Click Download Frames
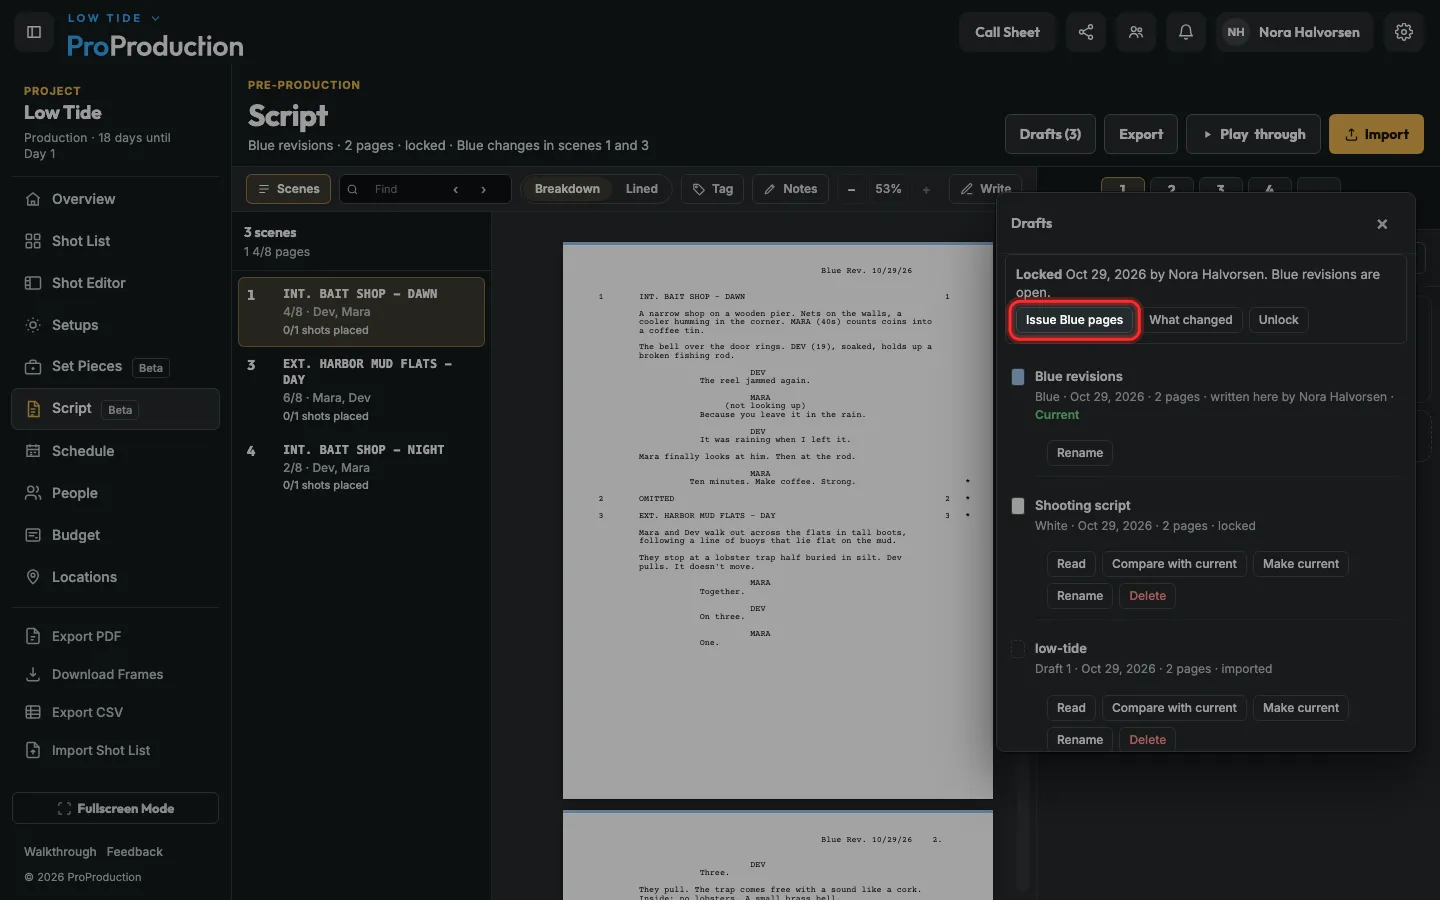The width and height of the screenshot is (1440, 900). point(115,674)
